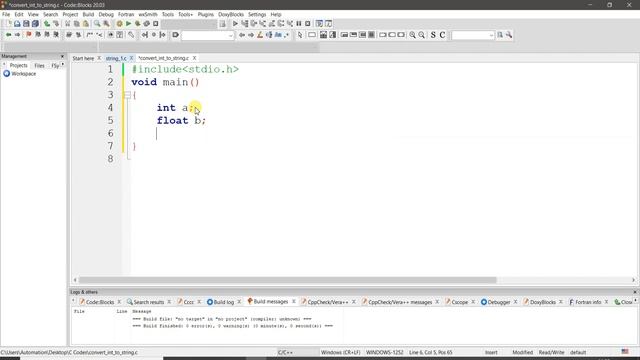640x360 pixels.
Task: Click the Paste clipboard icon
Action: point(86,24)
